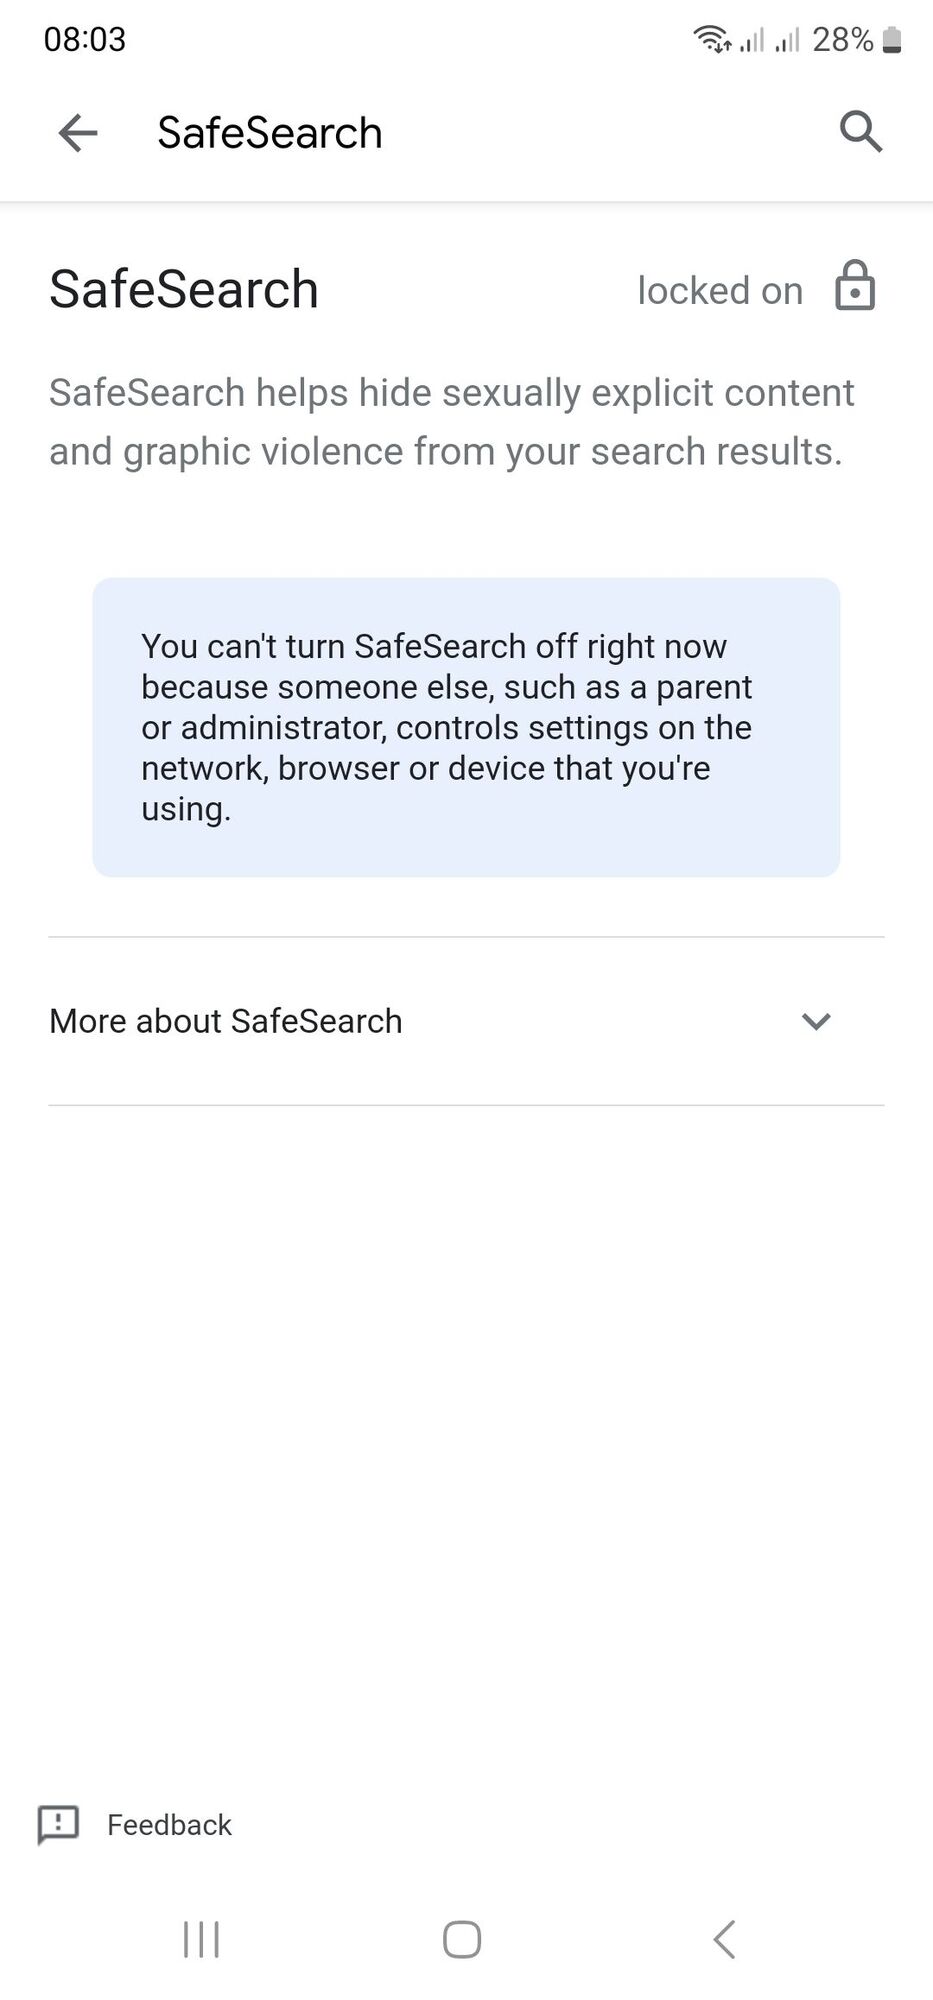Tap the SafeSearch description text
Screen dimensions: 933x2000
click(452, 422)
